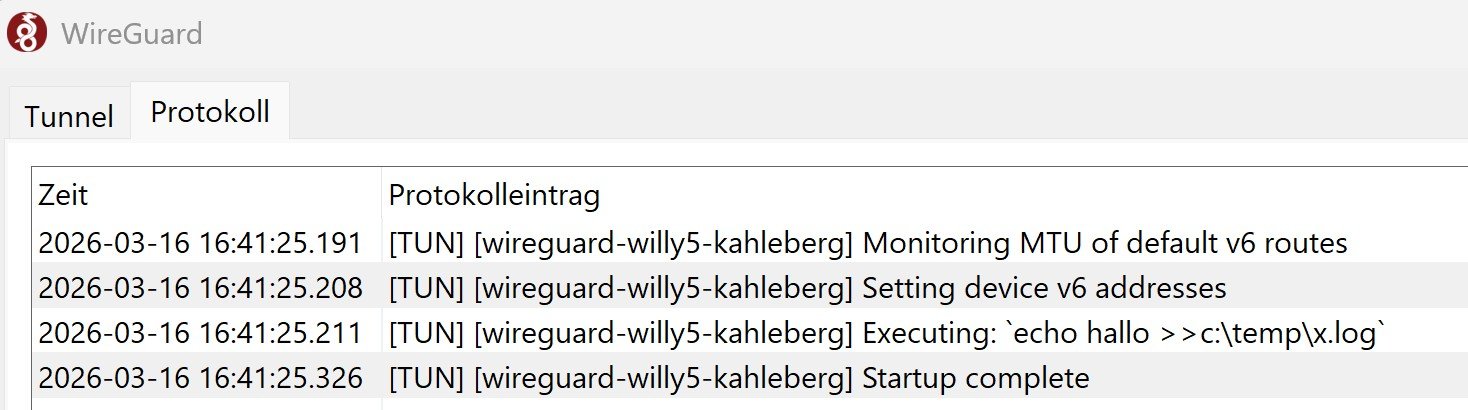Click the 16:41:25.211 timestamp cell
Screen dimensions: 1468x410
(x=200, y=334)
